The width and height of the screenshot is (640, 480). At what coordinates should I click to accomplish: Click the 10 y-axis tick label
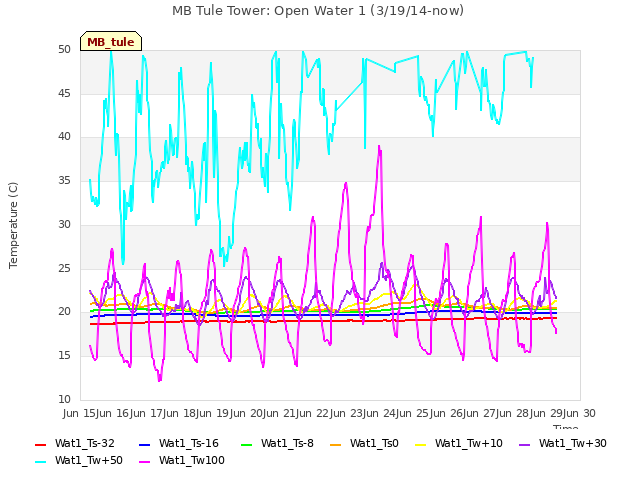pos(64,399)
